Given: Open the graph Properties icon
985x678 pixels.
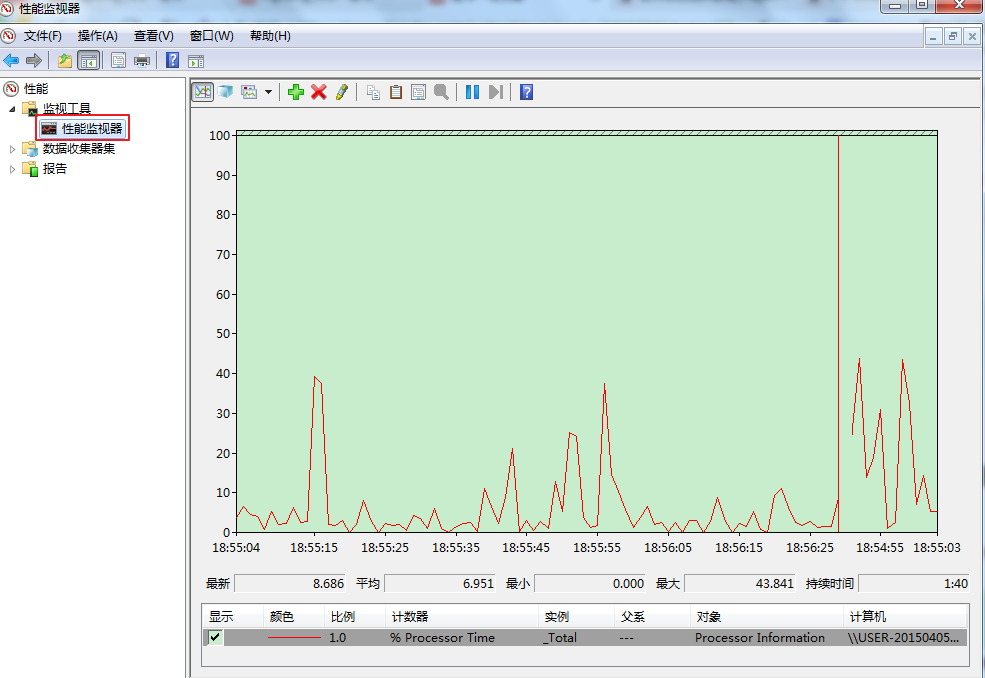Looking at the screenshot, I should [x=418, y=92].
